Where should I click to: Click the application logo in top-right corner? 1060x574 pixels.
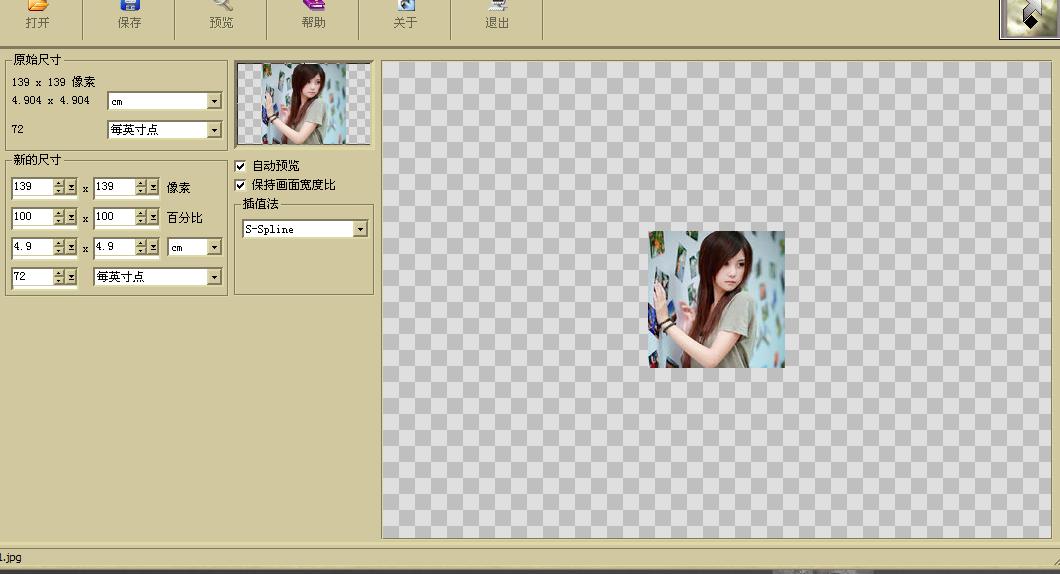[x=1029, y=19]
